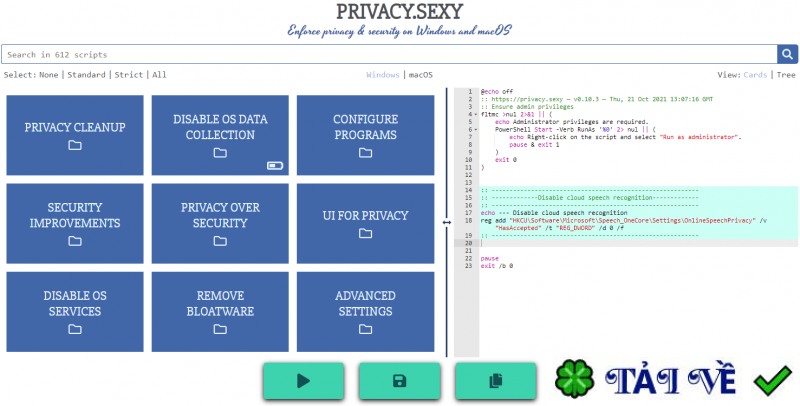Switch to macOS platform
800x406 pixels.
tap(420, 75)
